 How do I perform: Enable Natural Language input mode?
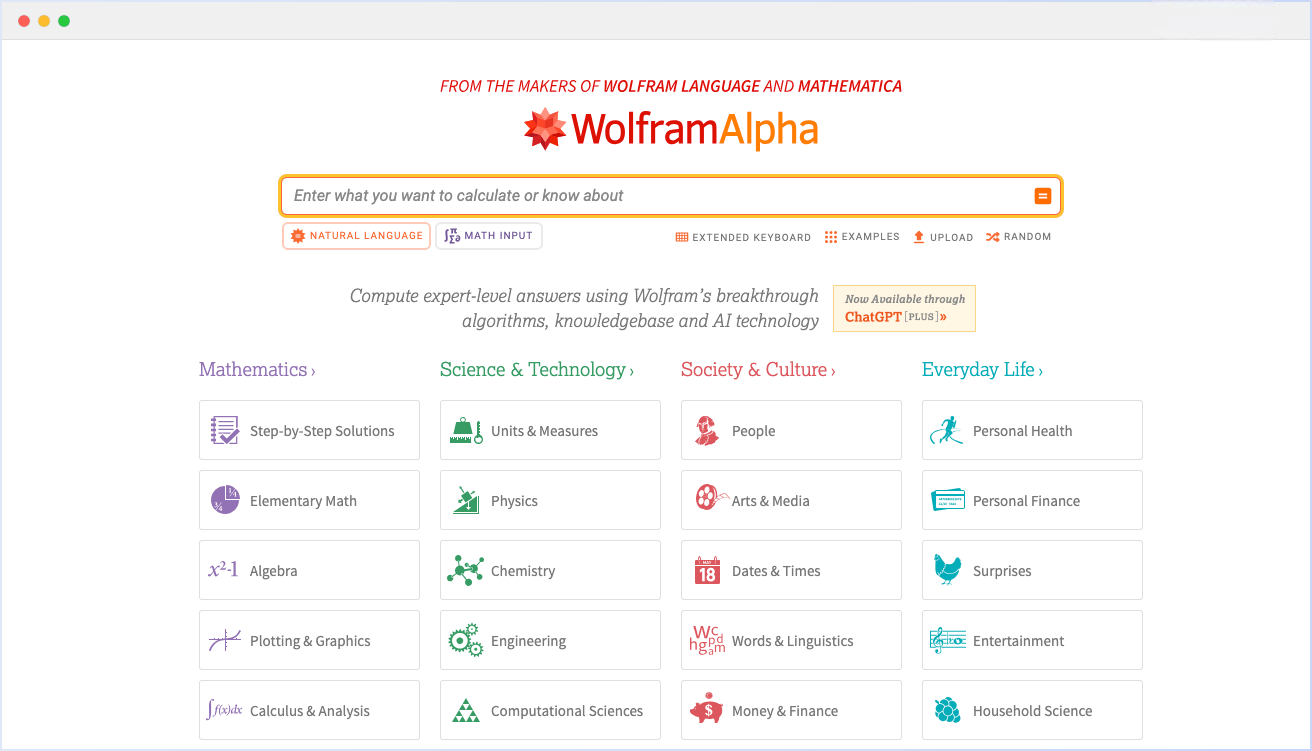pyautogui.click(x=356, y=235)
